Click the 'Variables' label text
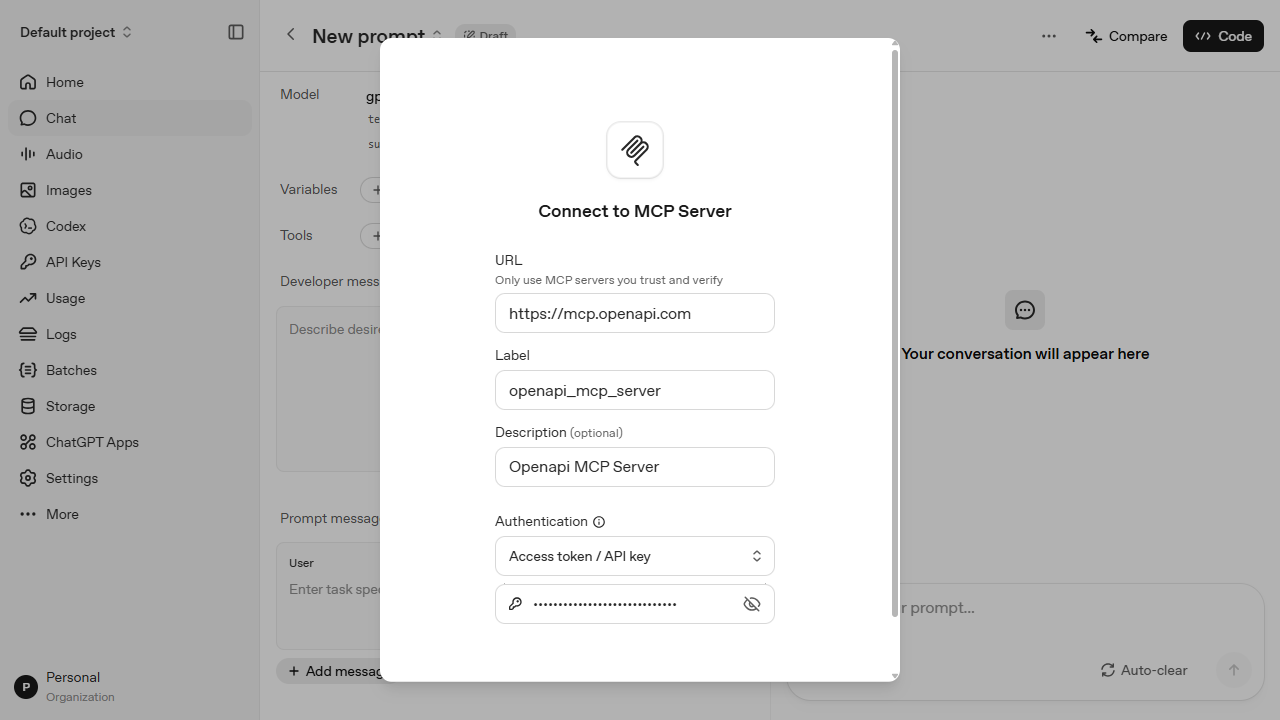Screen dimensions: 1280x720 click(x=309, y=189)
